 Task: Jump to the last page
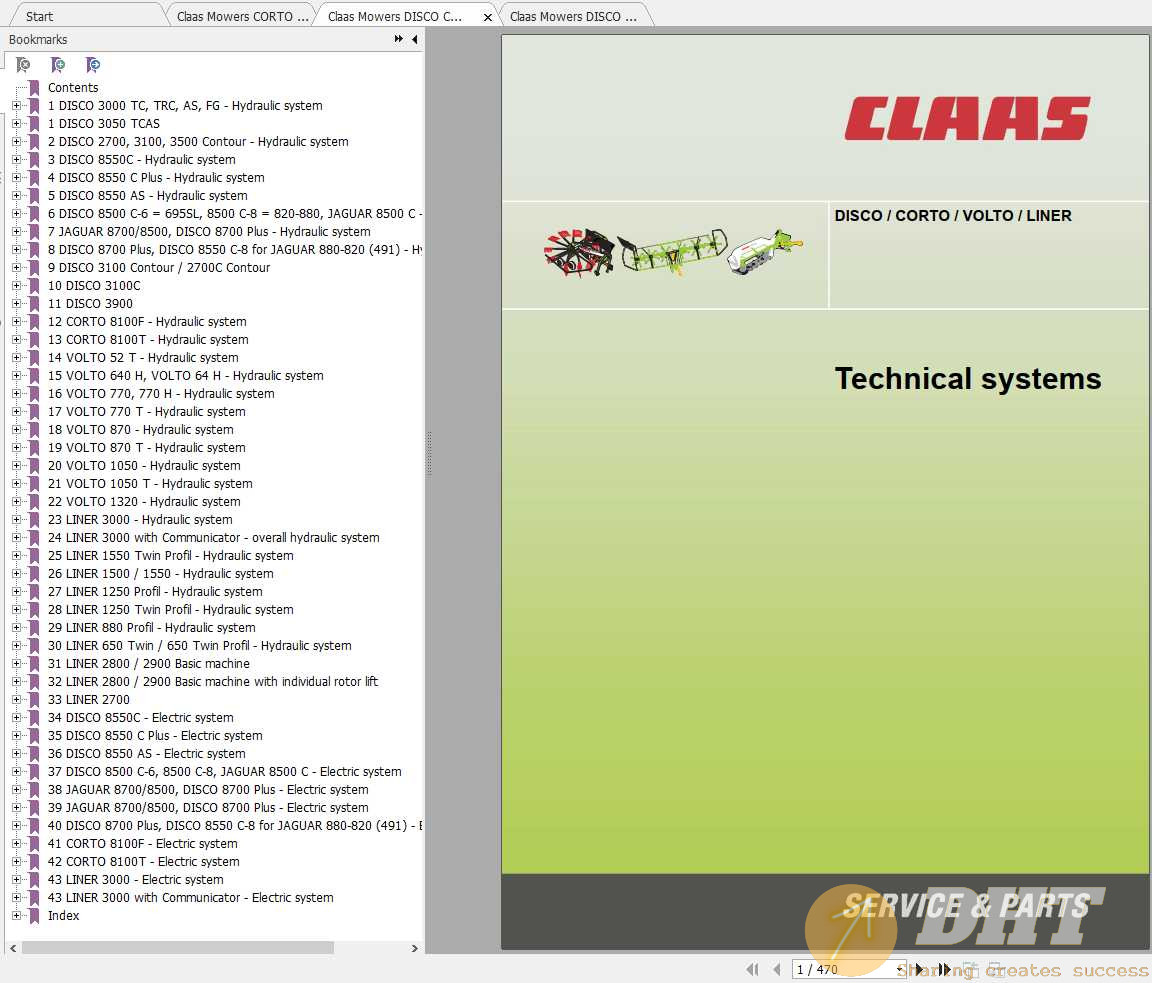[x=945, y=970]
